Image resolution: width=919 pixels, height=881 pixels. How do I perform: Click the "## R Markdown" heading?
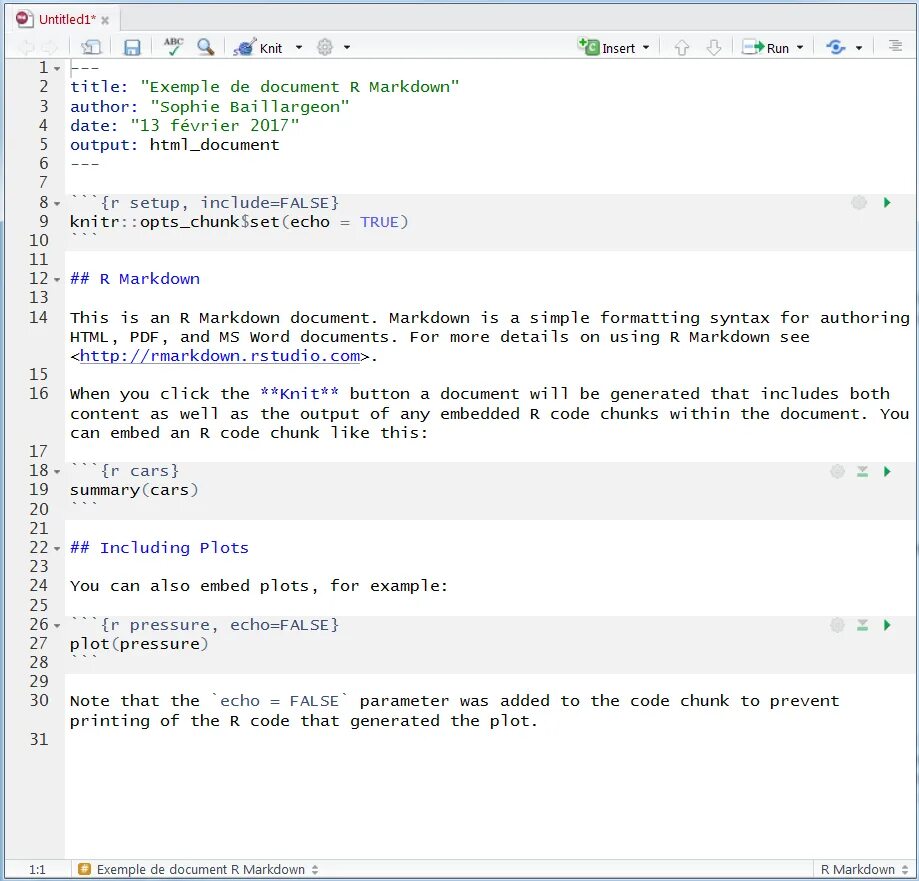[x=135, y=279]
